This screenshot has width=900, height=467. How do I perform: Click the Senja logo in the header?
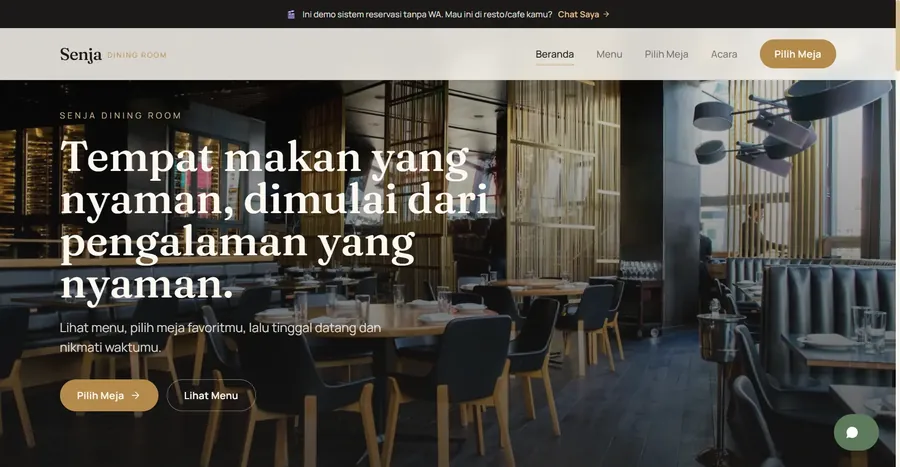pos(81,55)
